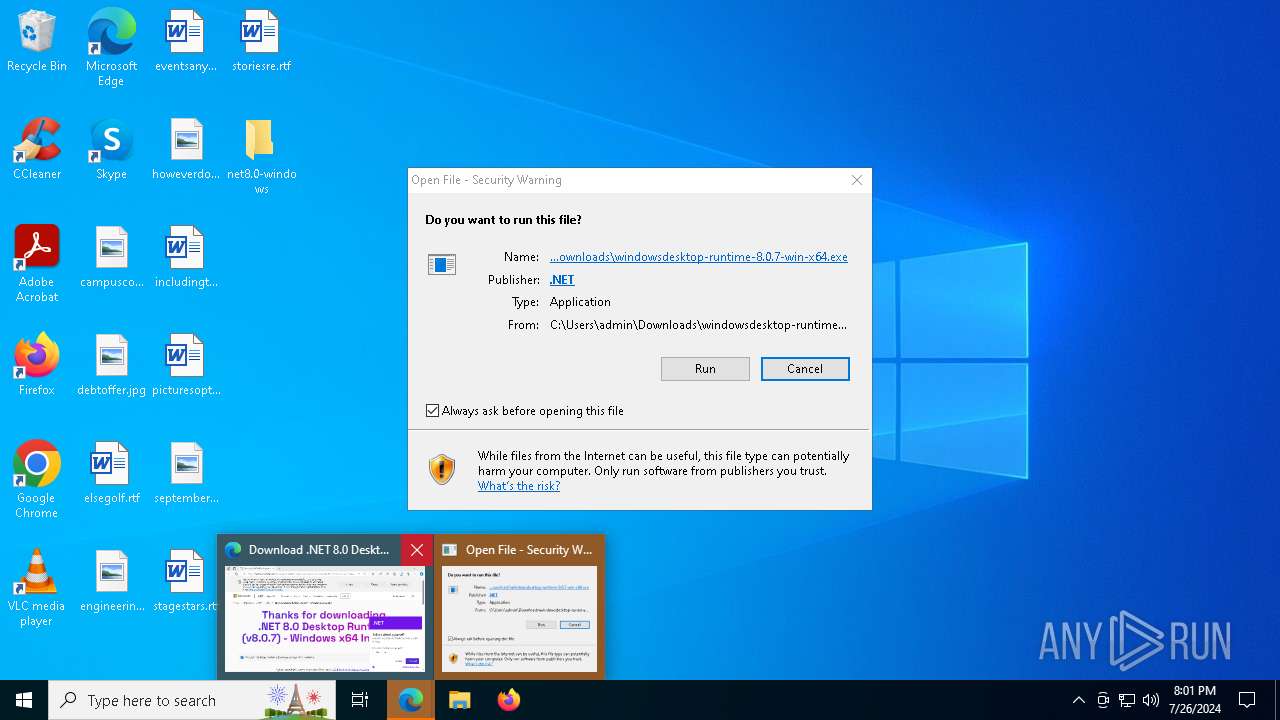1280x720 pixels.
Task: Click the Edge icon in the taskbar
Action: (x=410, y=700)
